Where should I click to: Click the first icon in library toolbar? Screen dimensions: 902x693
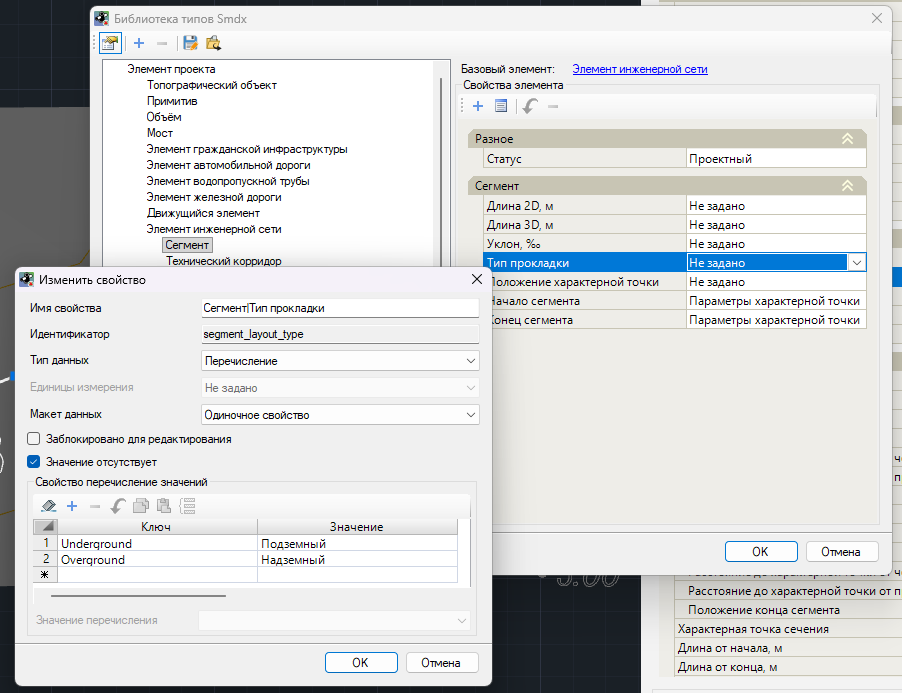110,43
